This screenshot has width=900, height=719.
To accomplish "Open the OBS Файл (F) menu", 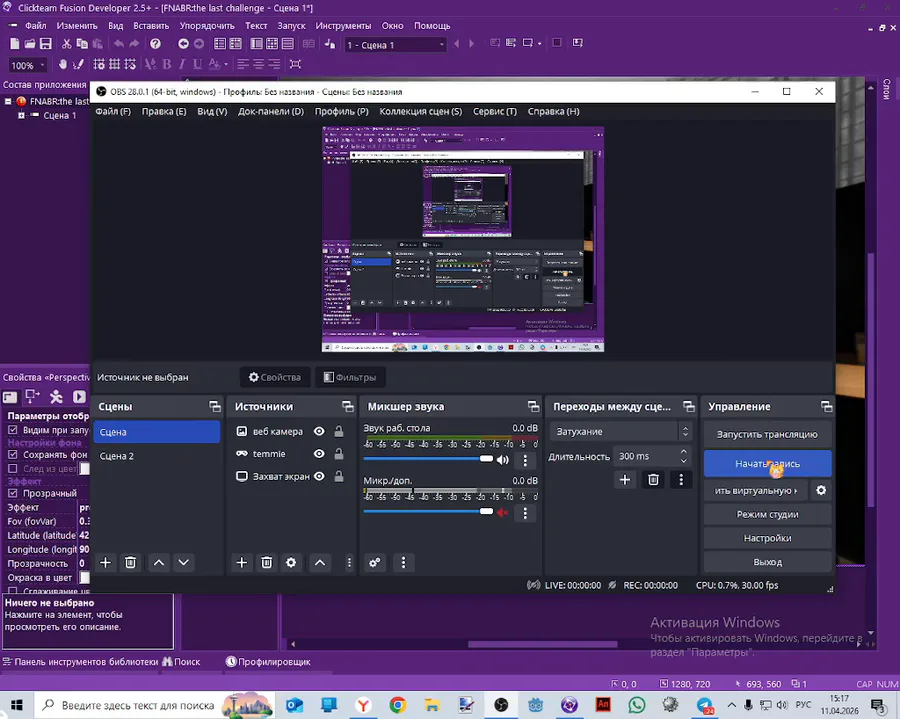I will pos(113,111).
